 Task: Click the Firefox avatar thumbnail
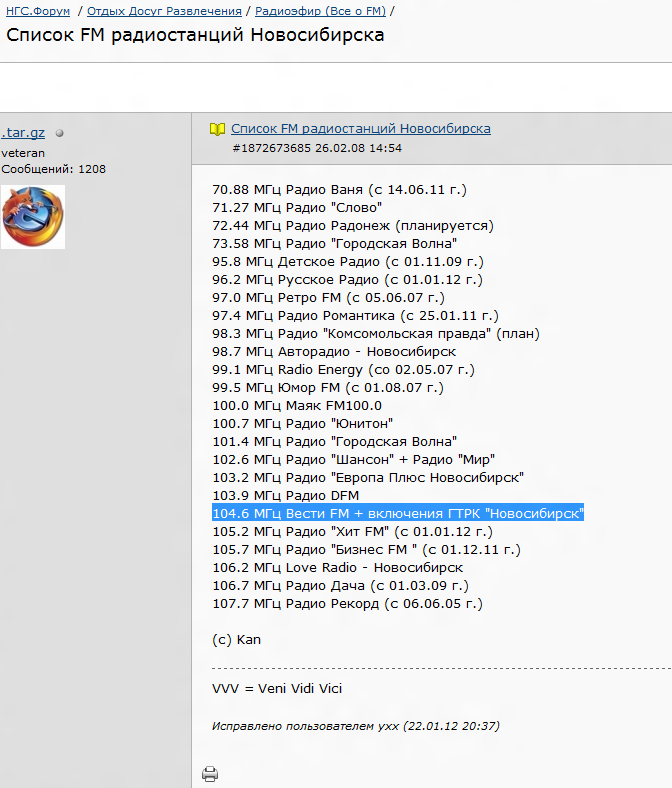(x=33, y=217)
